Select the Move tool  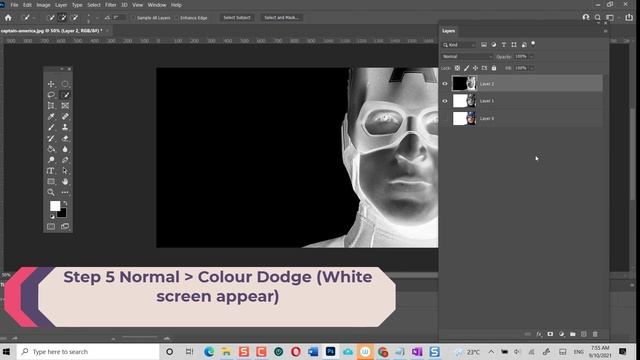(51, 84)
